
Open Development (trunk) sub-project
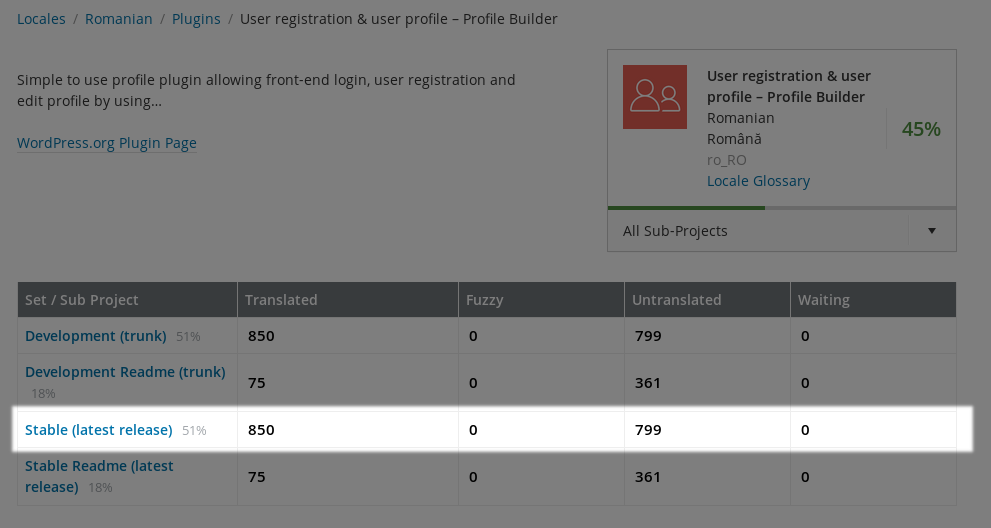coord(98,336)
